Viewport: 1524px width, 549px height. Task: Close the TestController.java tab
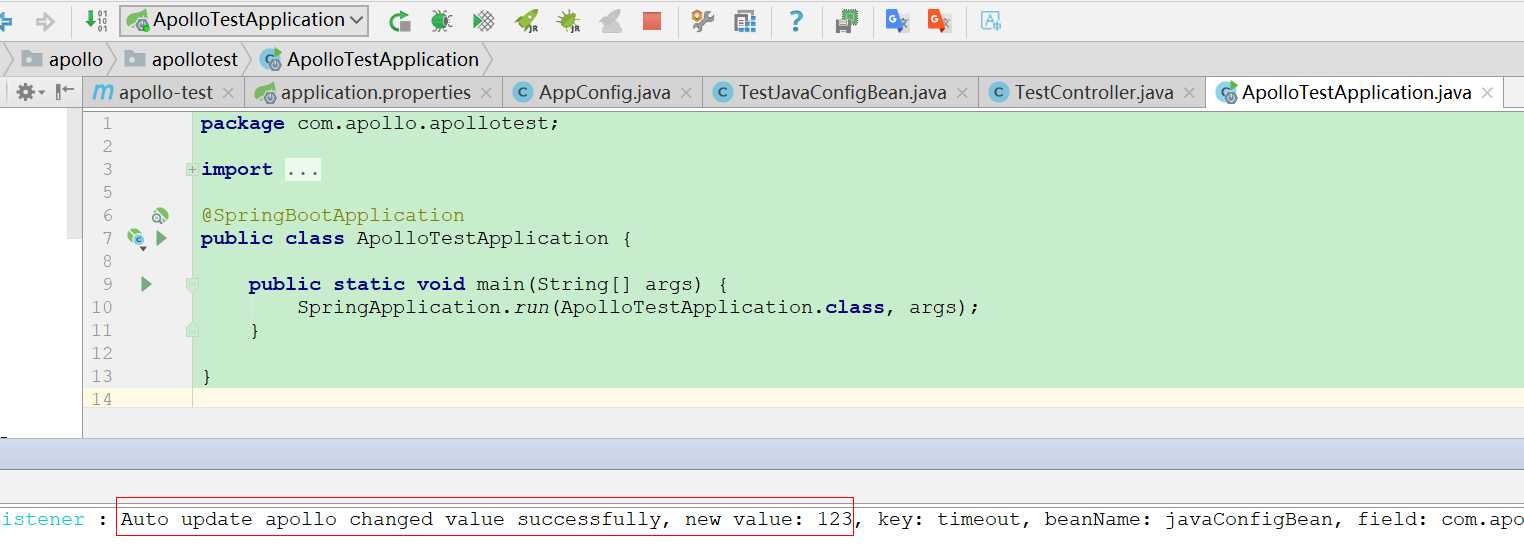pyautogui.click(x=1189, y=93)
